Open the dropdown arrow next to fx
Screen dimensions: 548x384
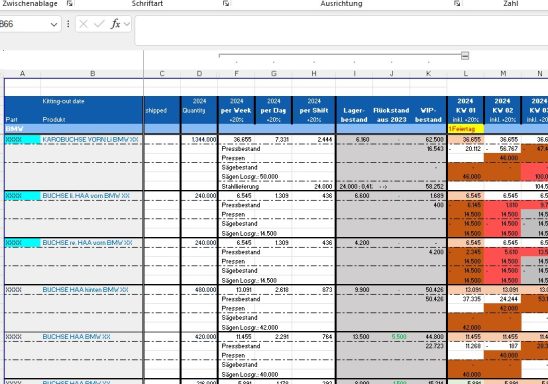[x=127, y=24]
